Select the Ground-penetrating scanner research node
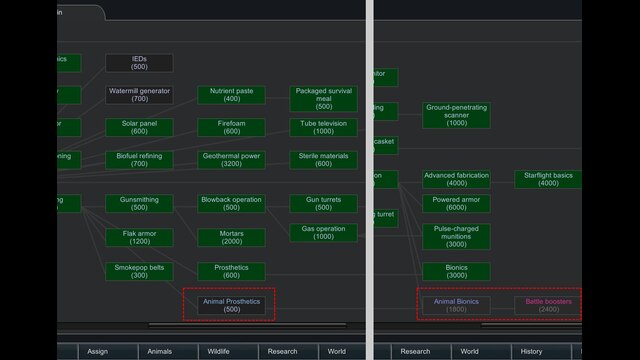 pos(456,115)
